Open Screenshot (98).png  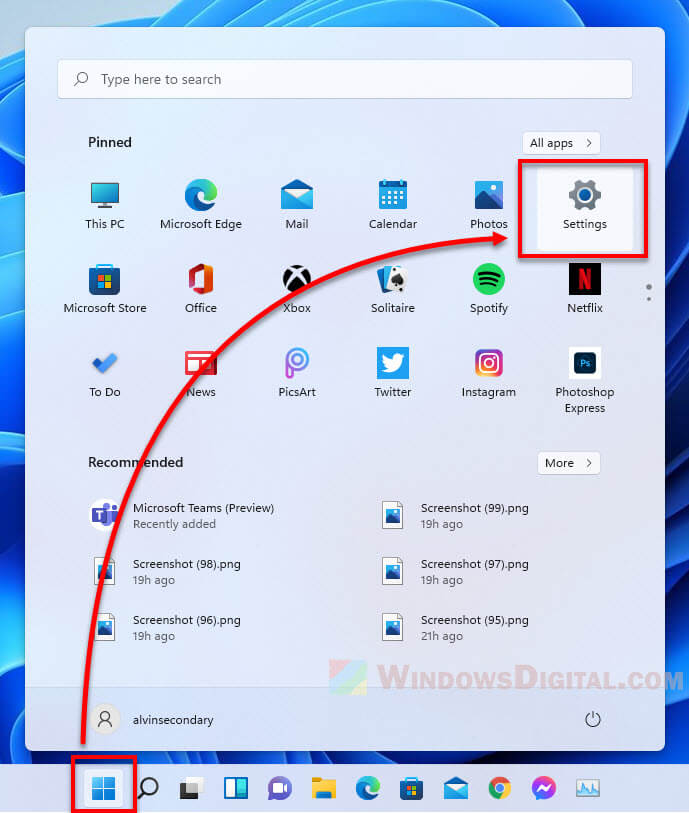[167, 571]
